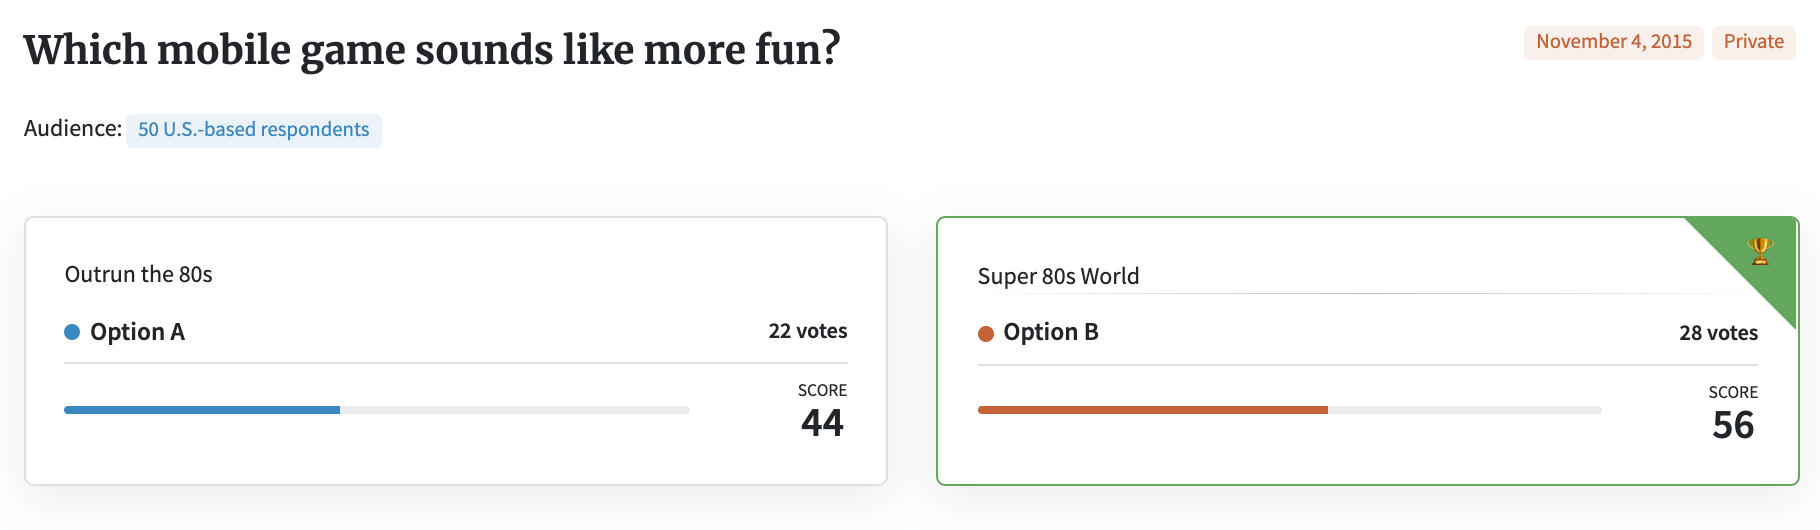Open the November 4, 2015 date tag
The height and width of the screenshot is (530, 1820).
(x=1614, y=42)
